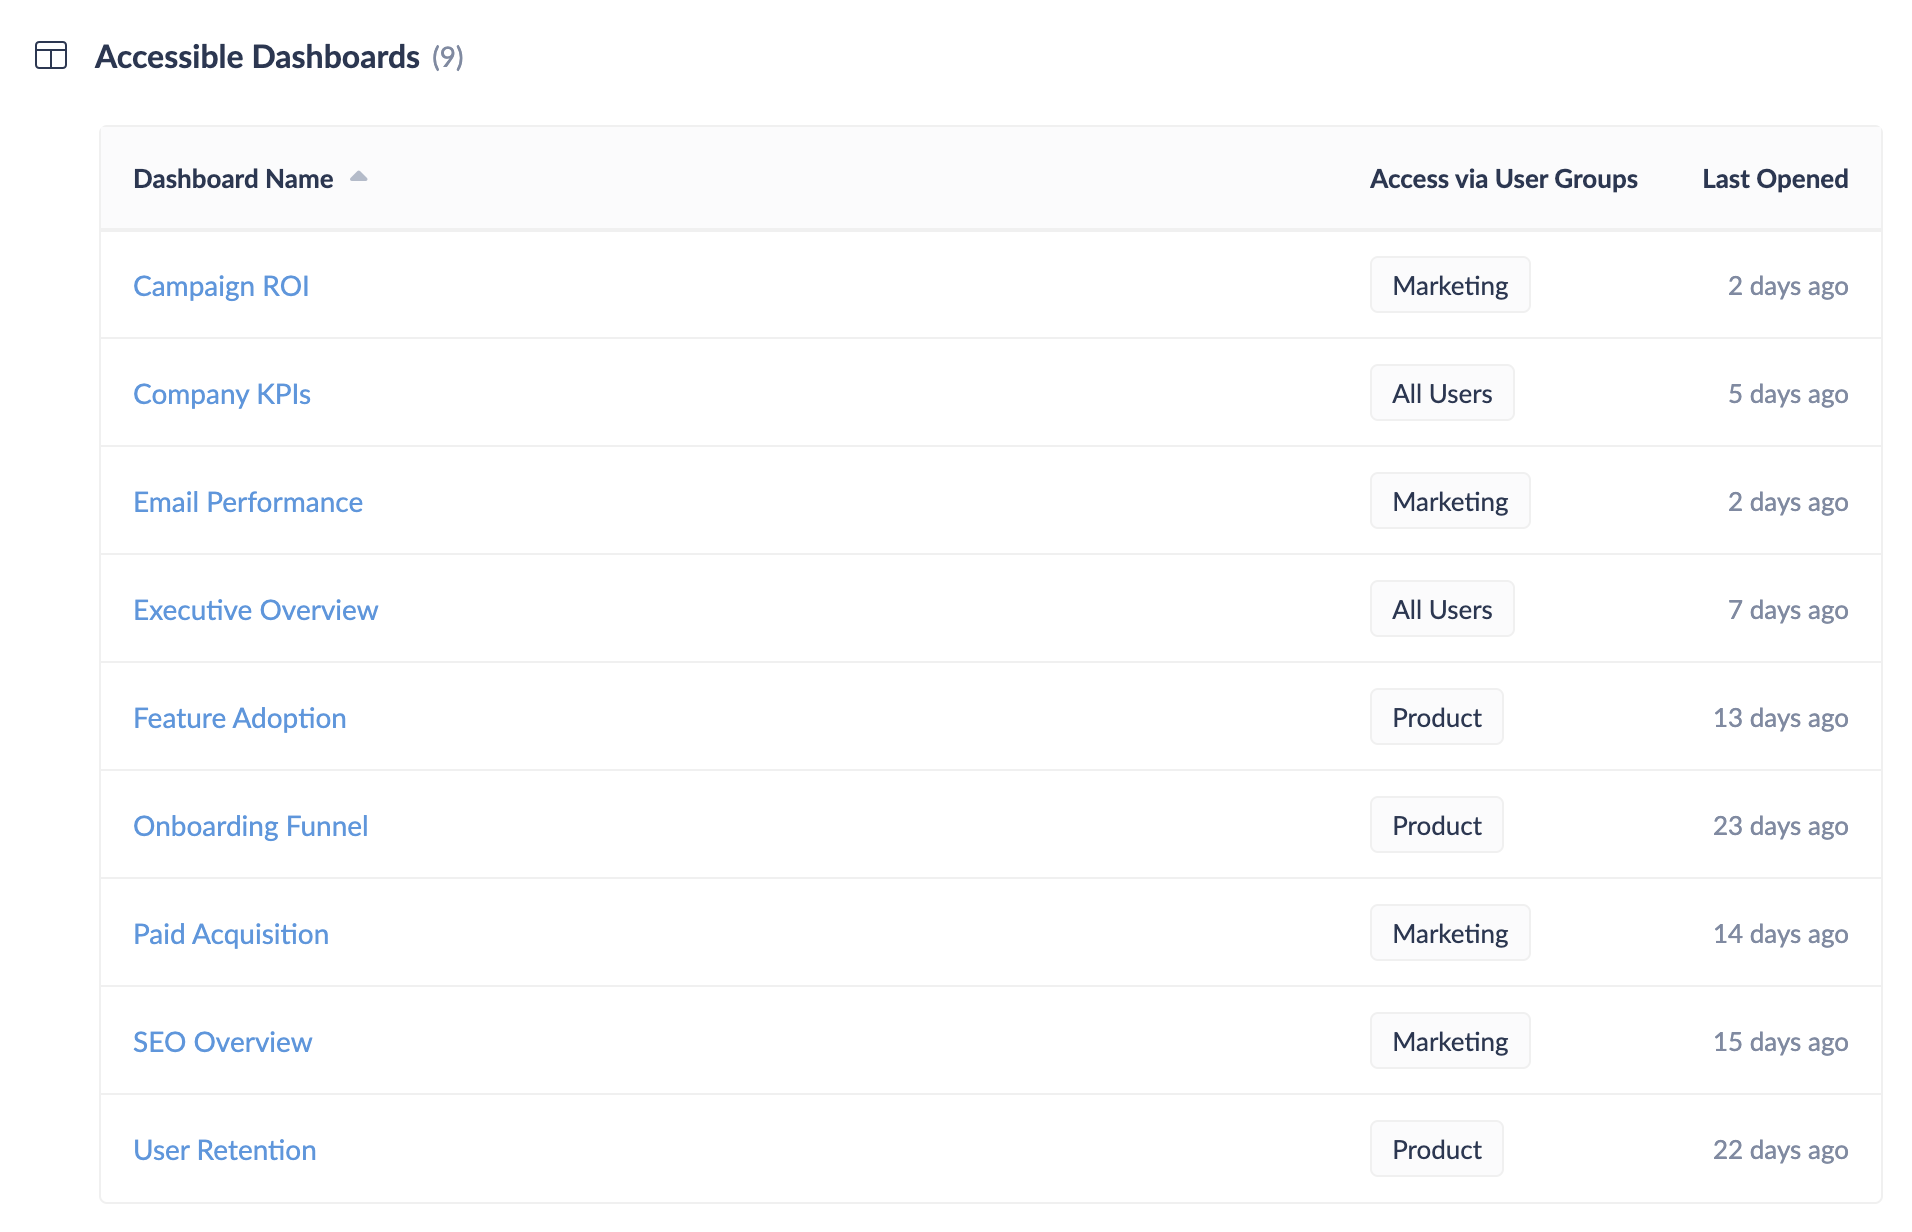Open the SEO Overview dashboard
1912x1232 pixels.
point(222,1041)
